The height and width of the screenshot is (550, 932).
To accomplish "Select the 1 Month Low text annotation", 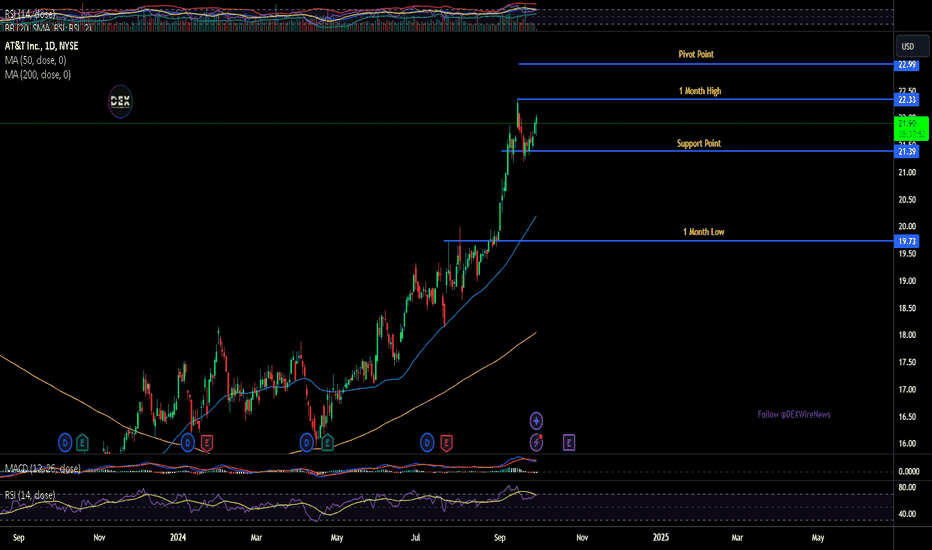I will coord(704,232).
